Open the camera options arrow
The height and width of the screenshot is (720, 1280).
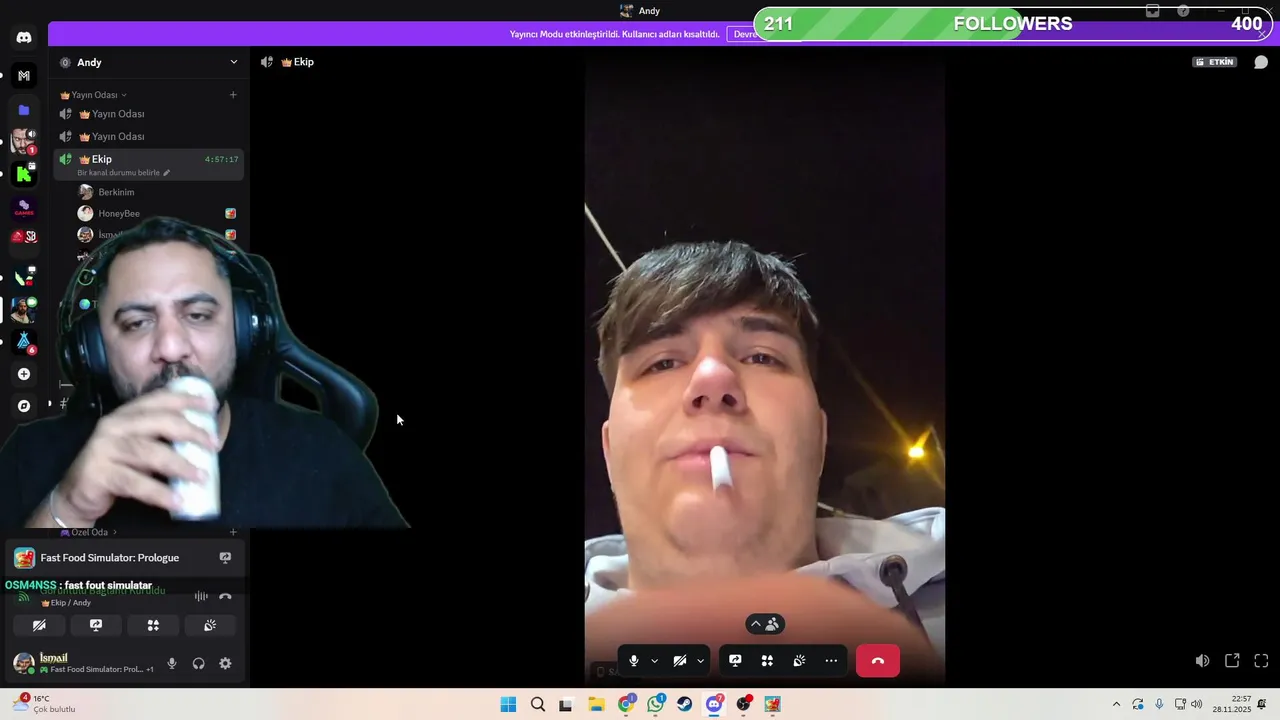[x=700, y=661]
